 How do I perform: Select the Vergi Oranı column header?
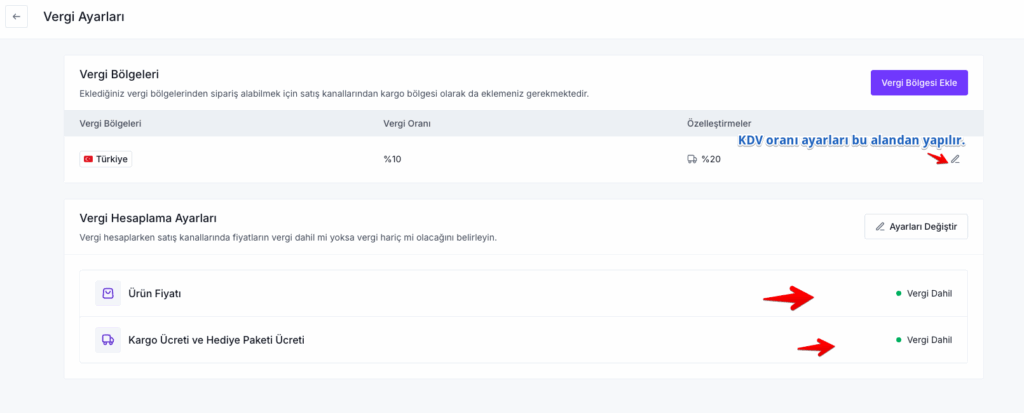(407, 123)
